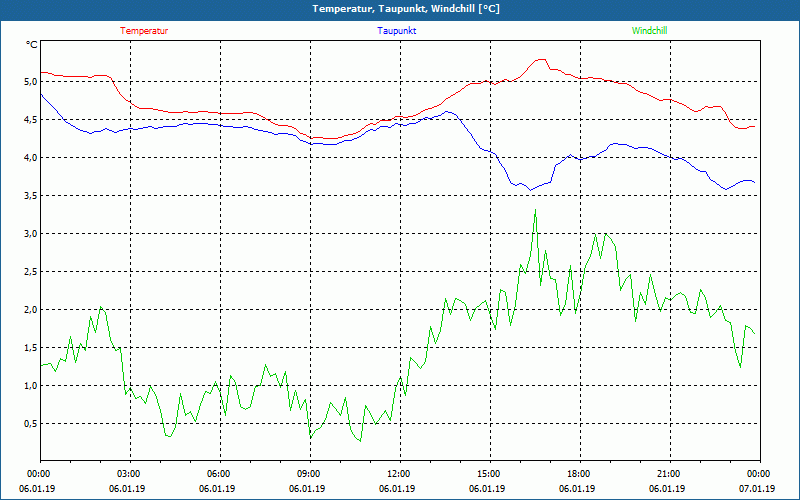Screen dimensions: 800x500
Task: Click the 03:00 time axis label
Action: tap(130, 474)
